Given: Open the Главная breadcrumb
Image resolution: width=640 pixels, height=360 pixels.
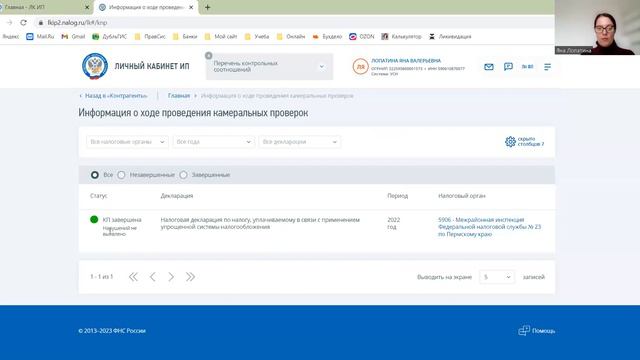Looking at the screenshot, I should 179,96.
